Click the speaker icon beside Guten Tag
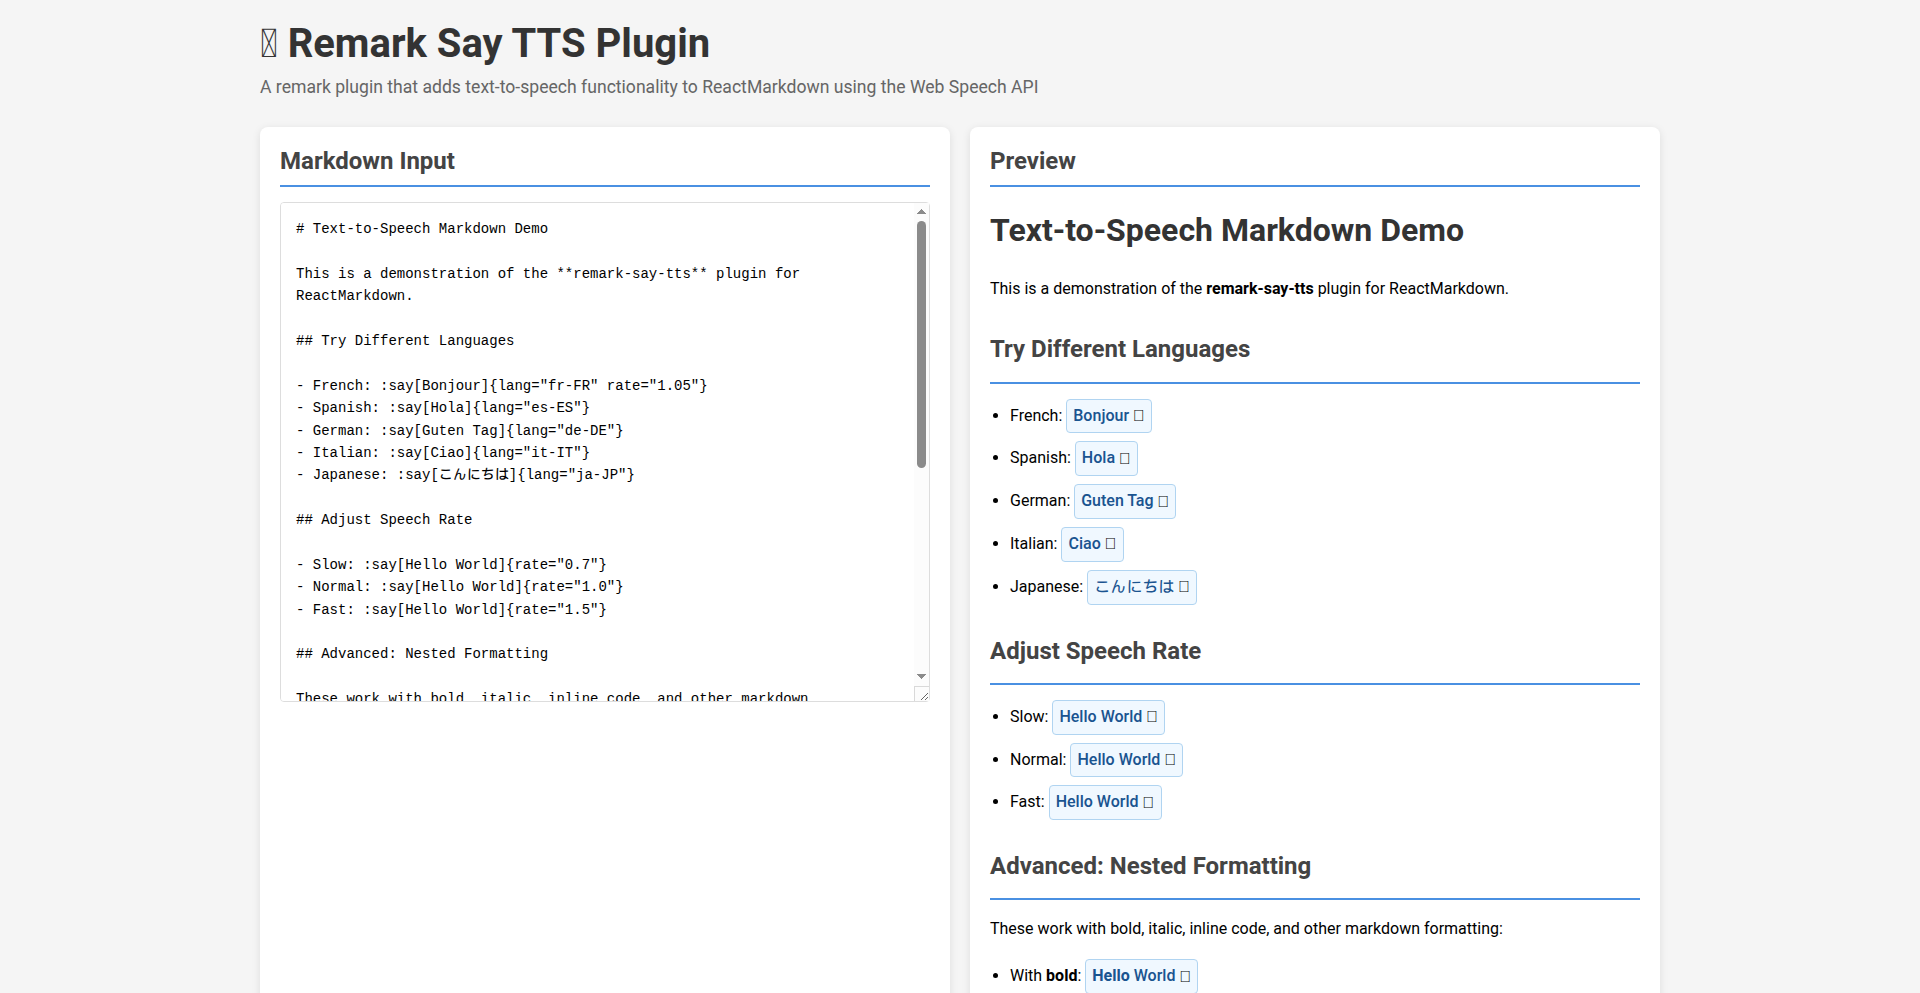1920x993 pixels. click(x=1163, y=502)
